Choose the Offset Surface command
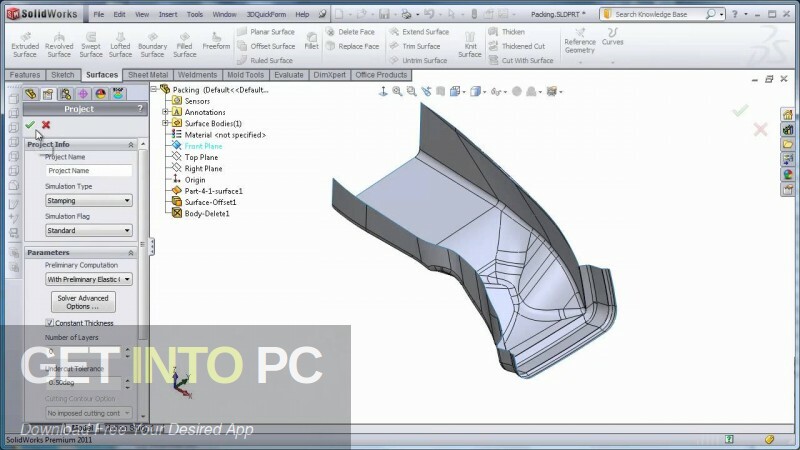This screenshot has height=450, width=800. click(x=266, y=46)
